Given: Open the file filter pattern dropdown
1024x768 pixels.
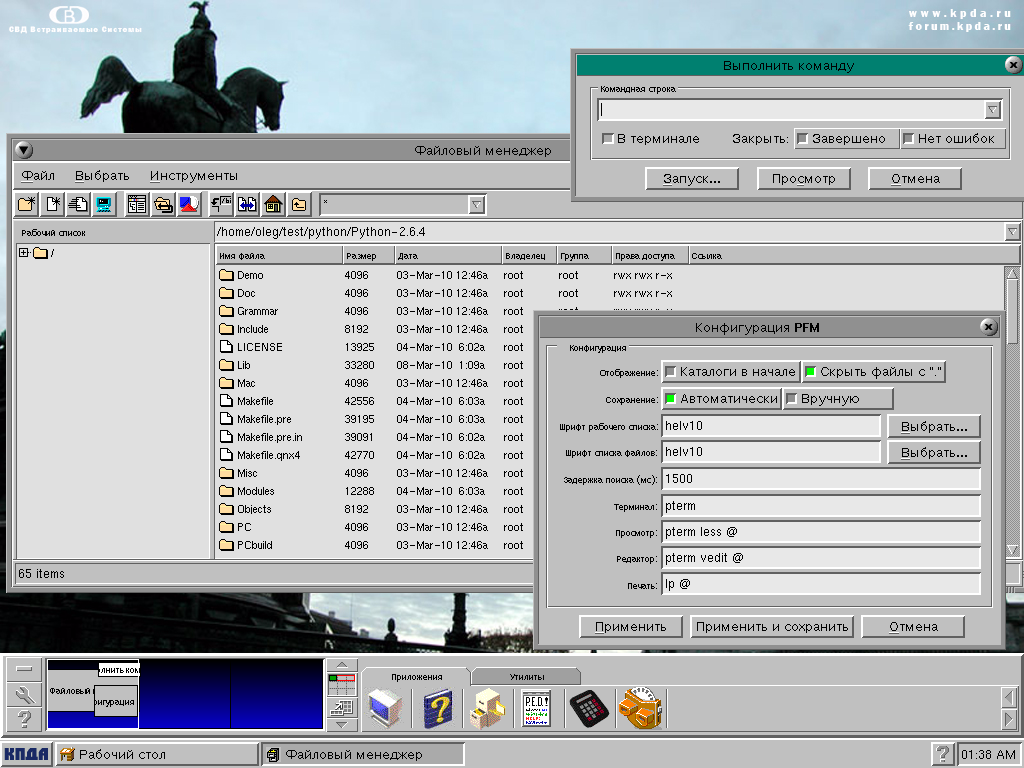Looking at the screenshot, I should coord(476,205).
